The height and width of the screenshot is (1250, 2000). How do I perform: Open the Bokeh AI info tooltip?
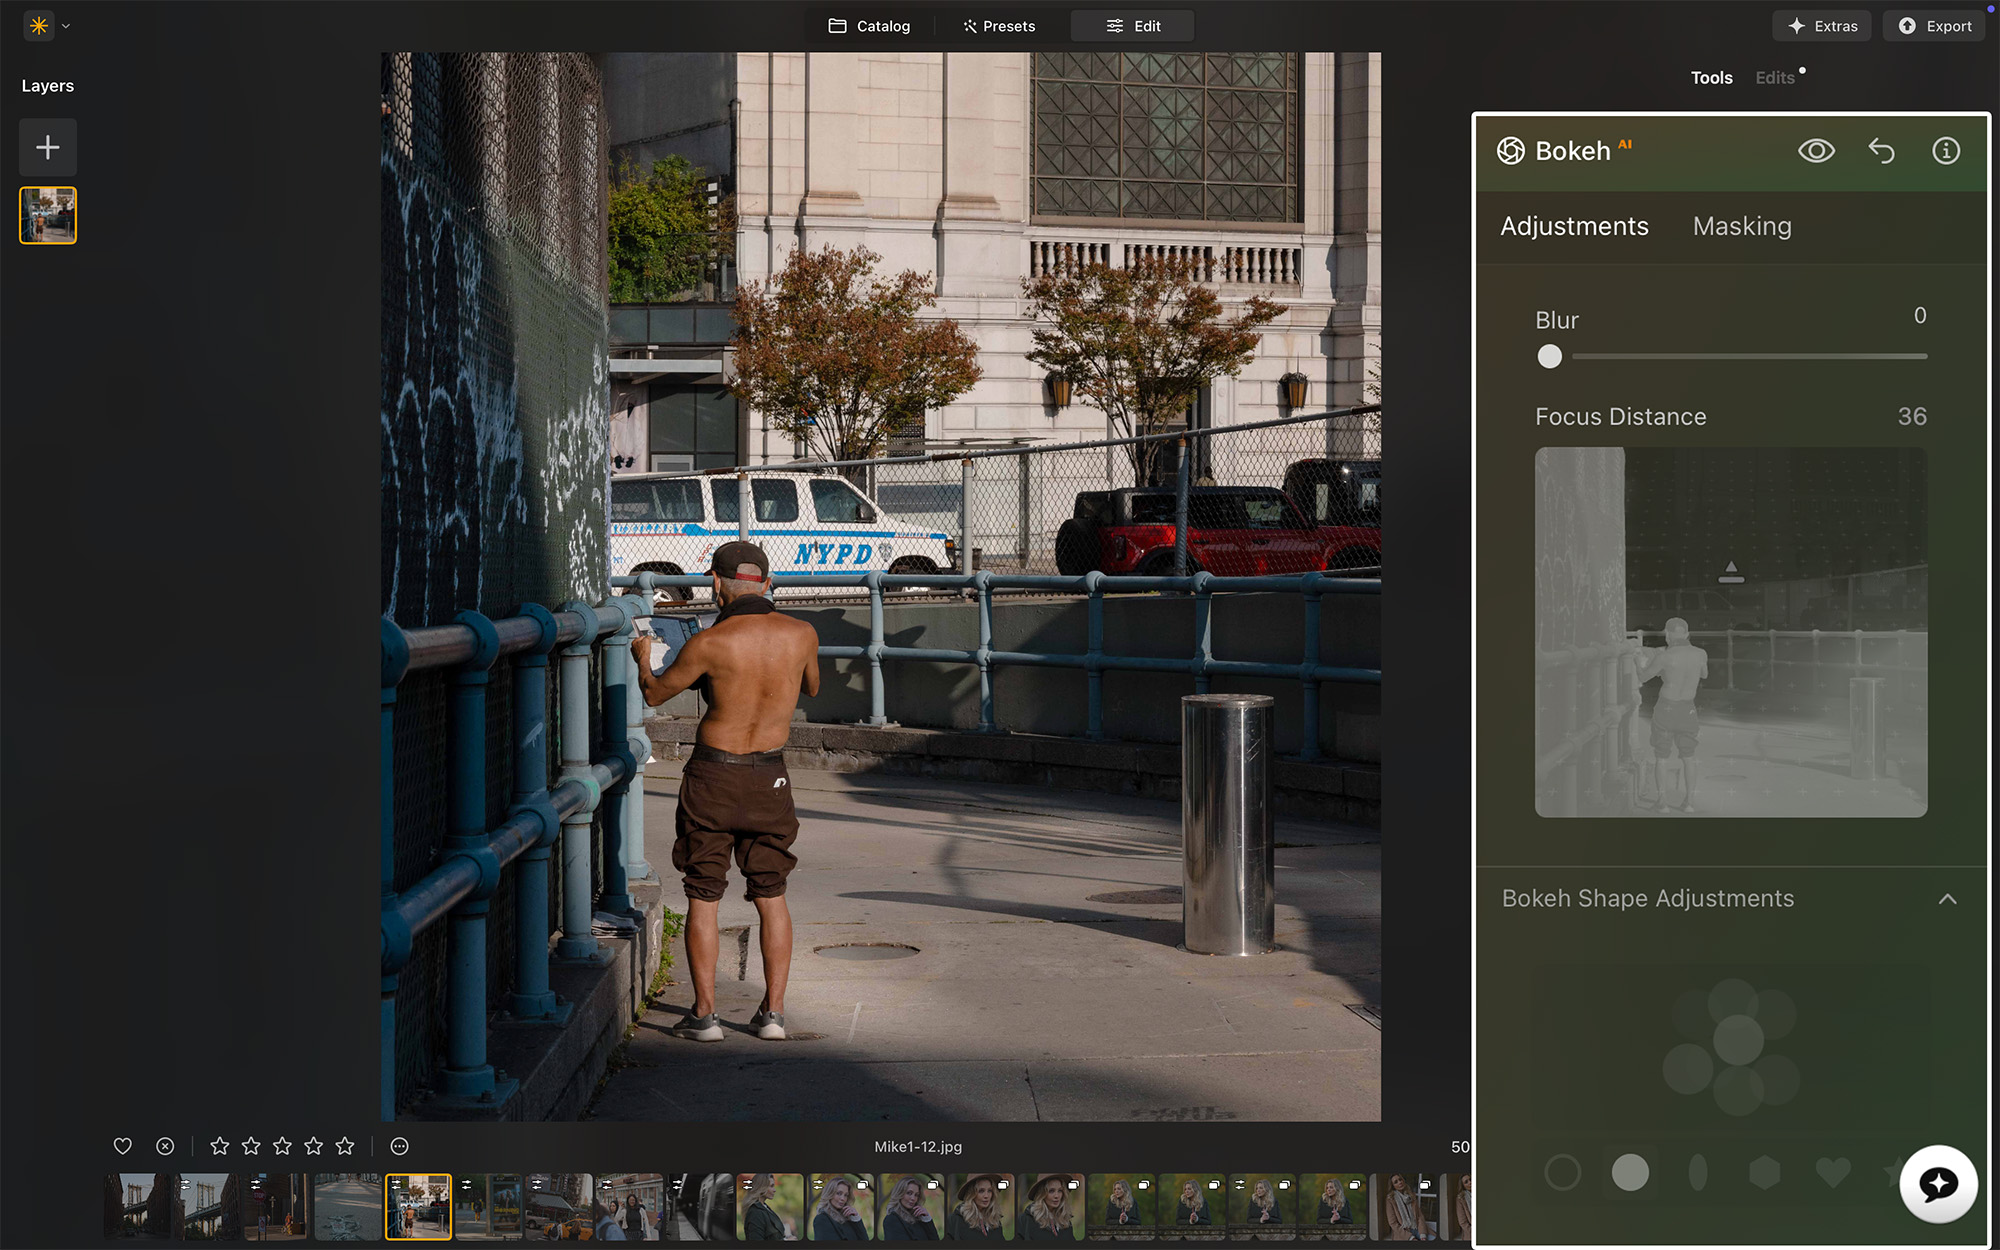(x=1946, y=150)
